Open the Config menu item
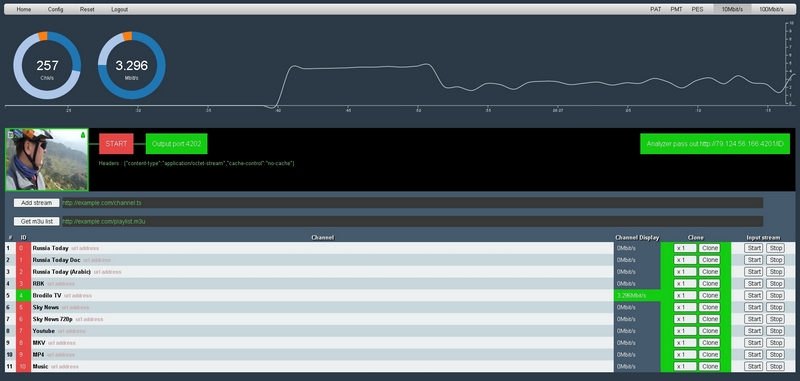The image size is (800, 381). 56,9
